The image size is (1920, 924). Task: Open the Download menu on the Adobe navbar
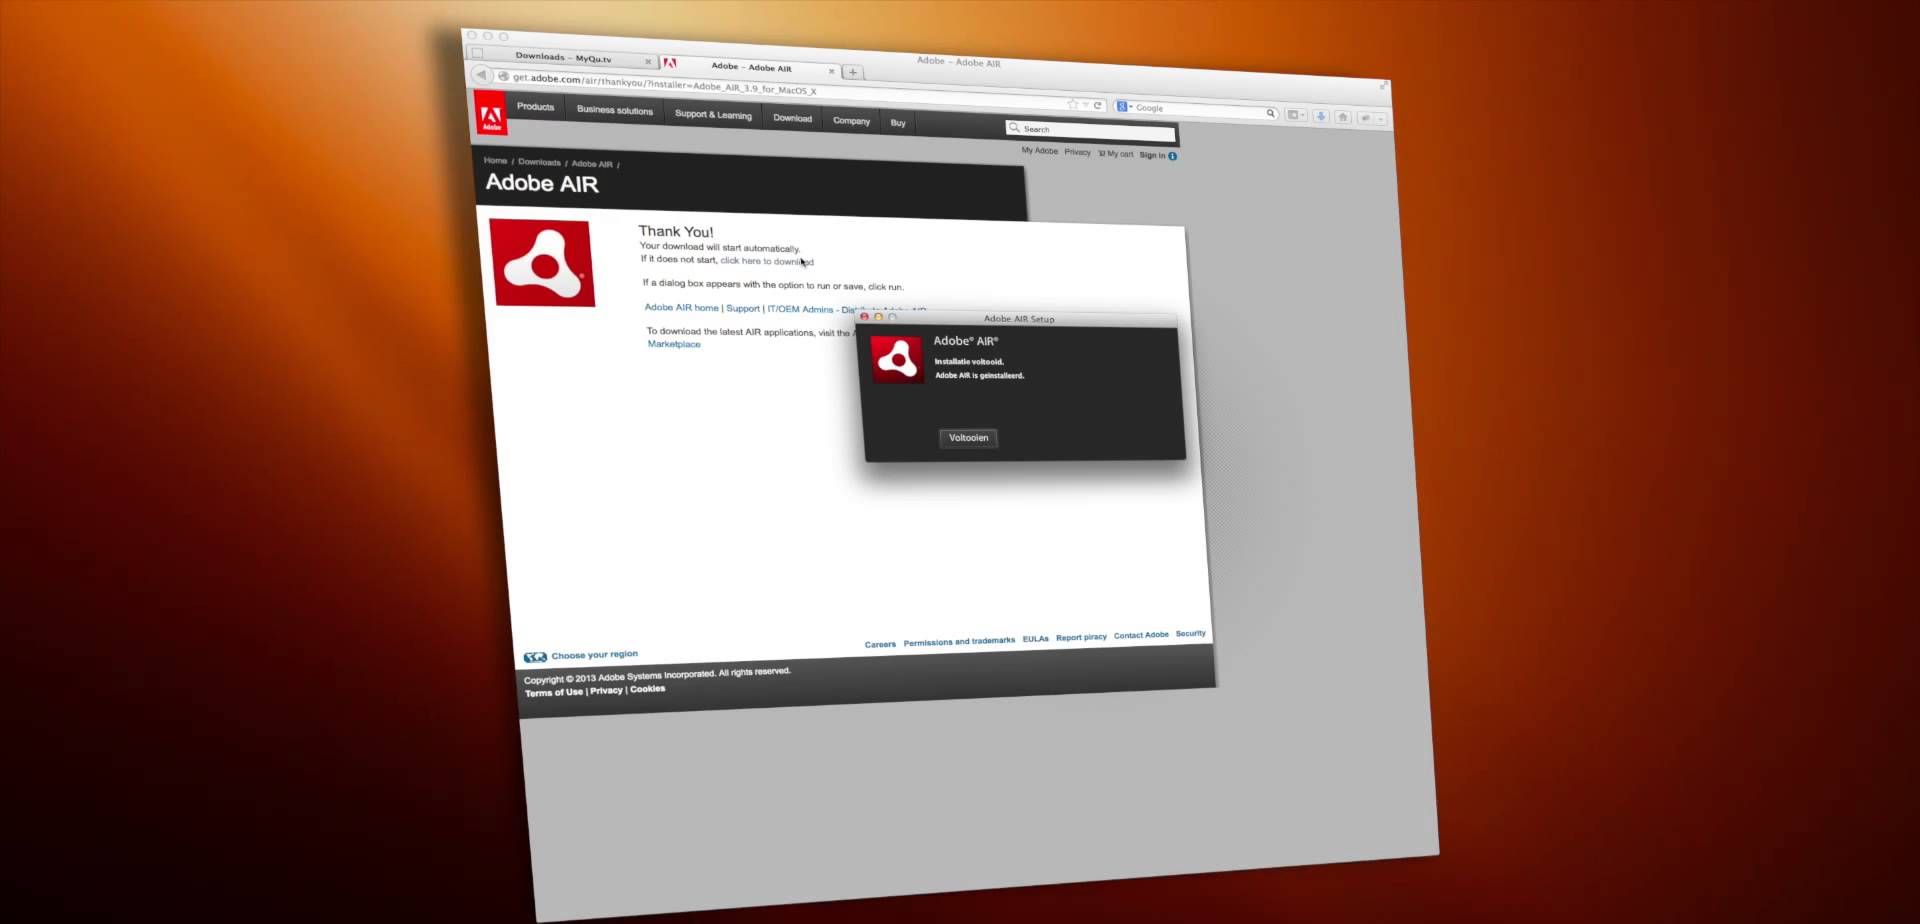(x=793, y=118)
